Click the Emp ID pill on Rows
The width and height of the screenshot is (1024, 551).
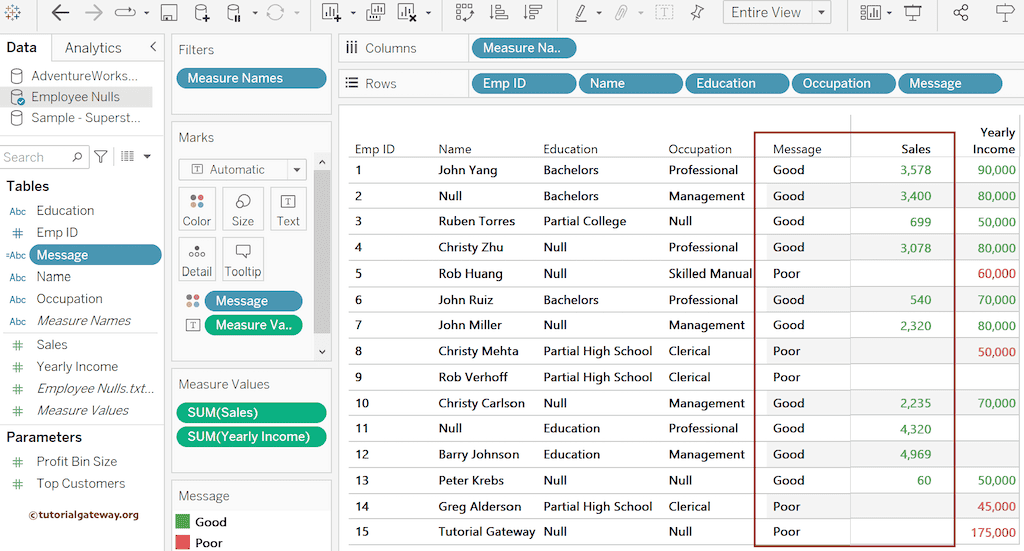point(524,83)
